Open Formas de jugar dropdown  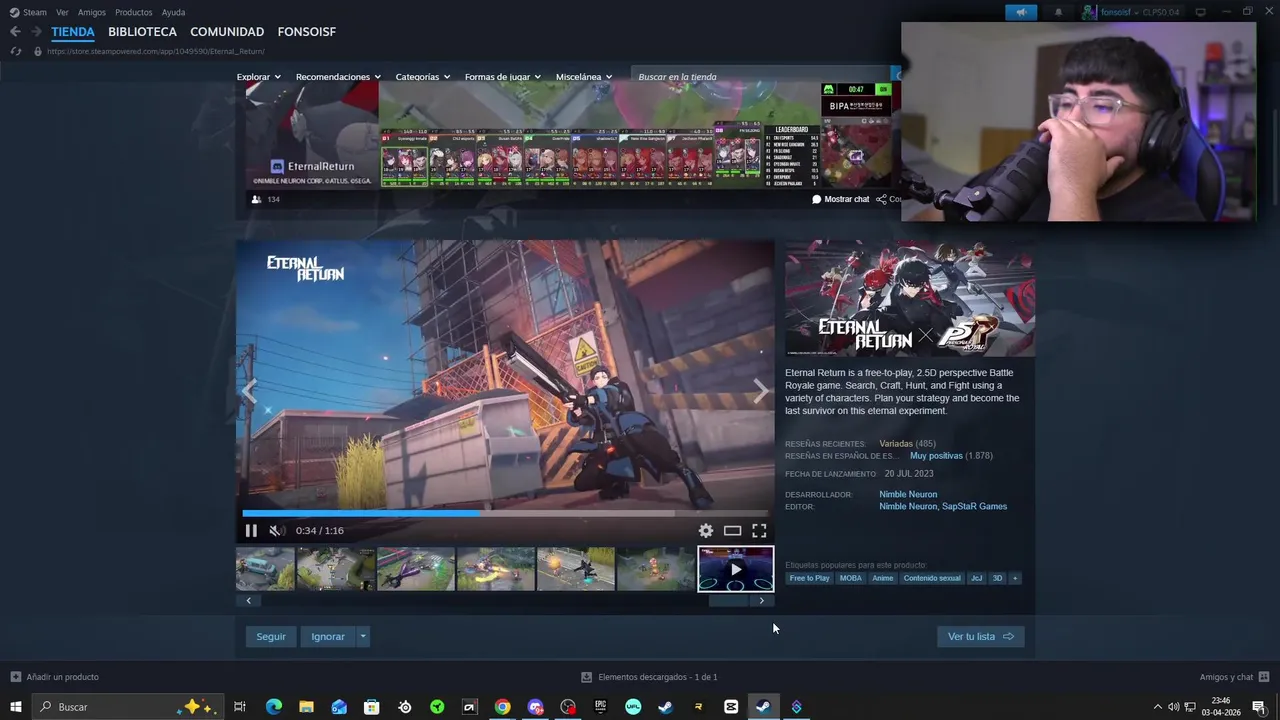click(502, 77)
